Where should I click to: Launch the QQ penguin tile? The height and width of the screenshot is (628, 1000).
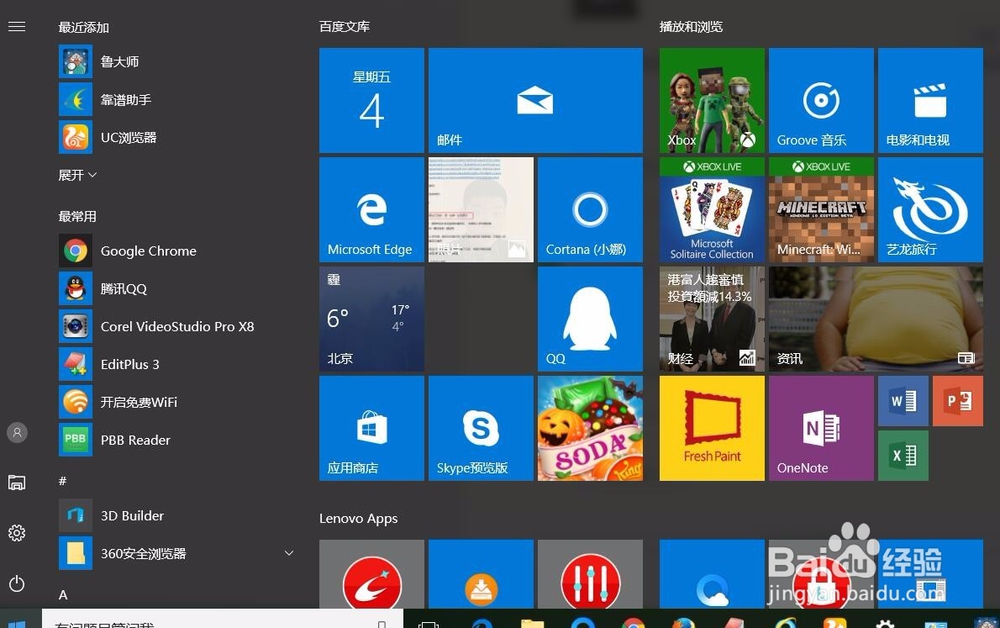click(591, 319)
